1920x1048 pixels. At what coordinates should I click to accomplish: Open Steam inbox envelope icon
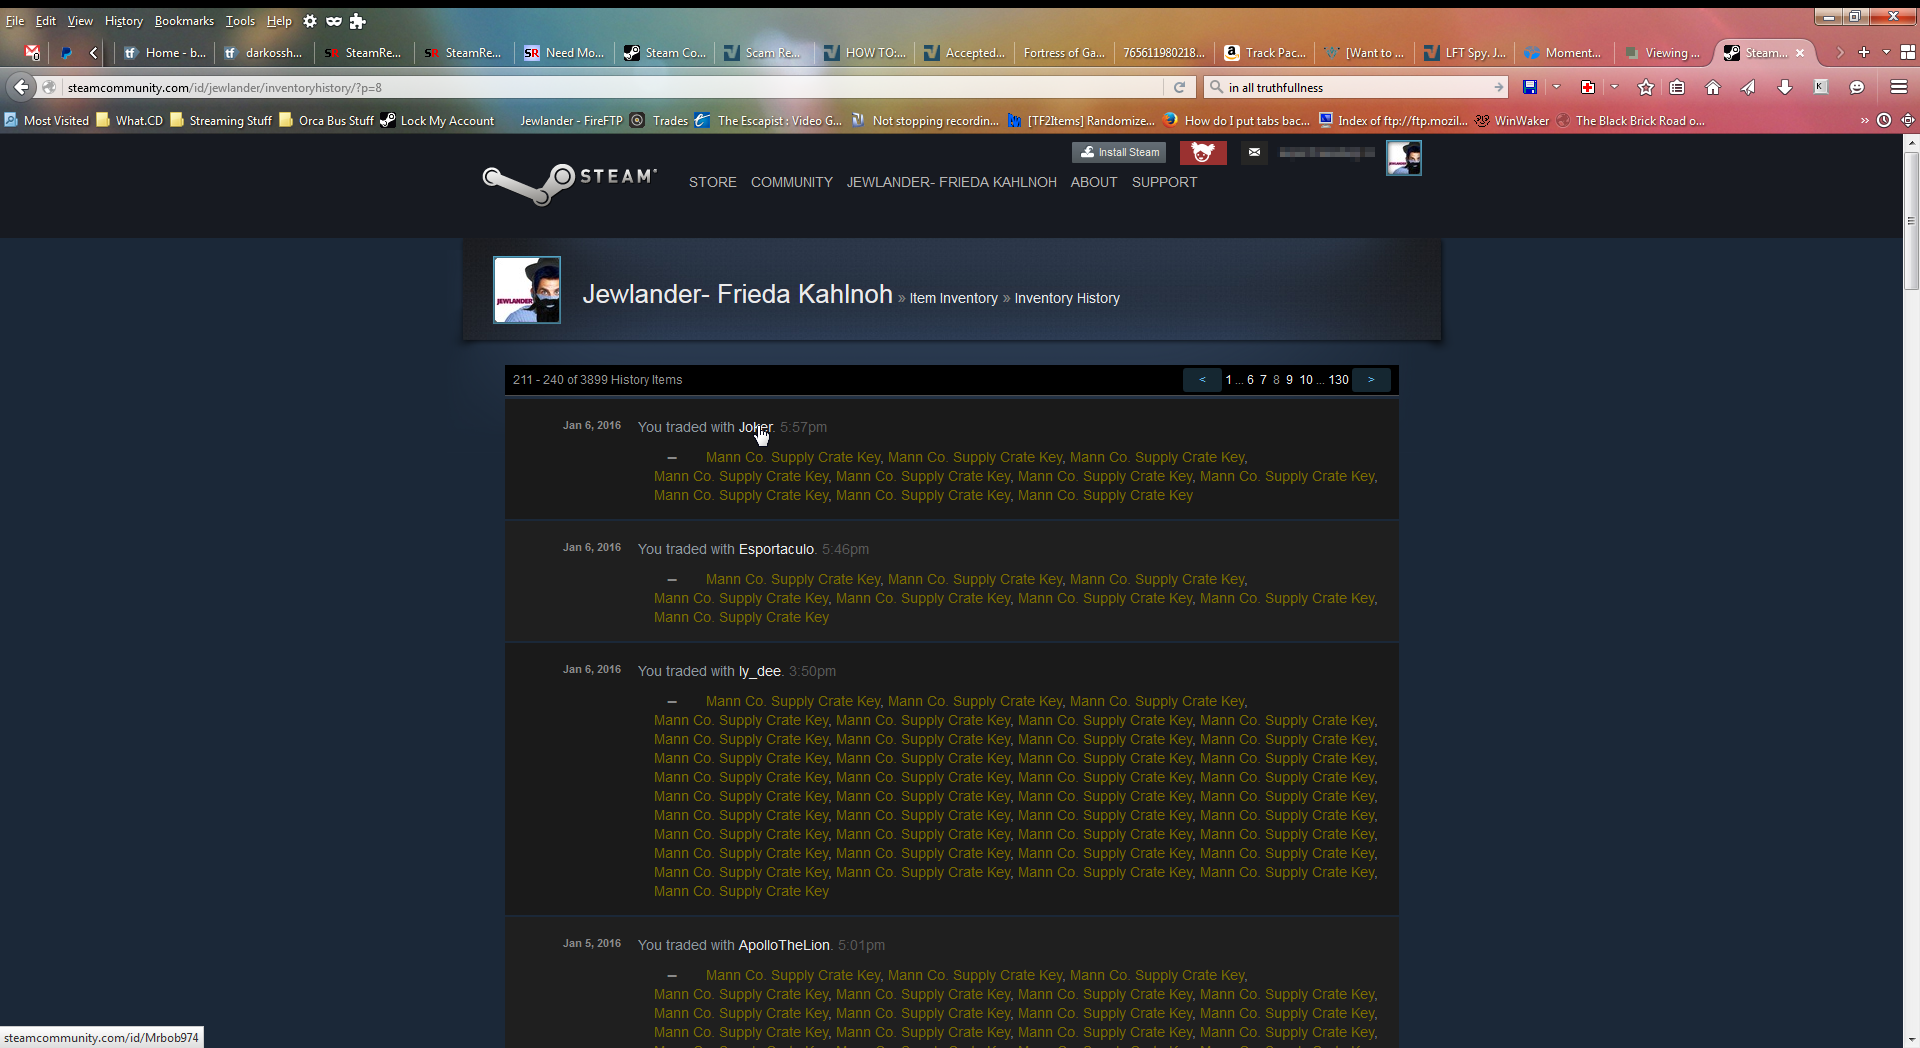[x=1254, y=152]
